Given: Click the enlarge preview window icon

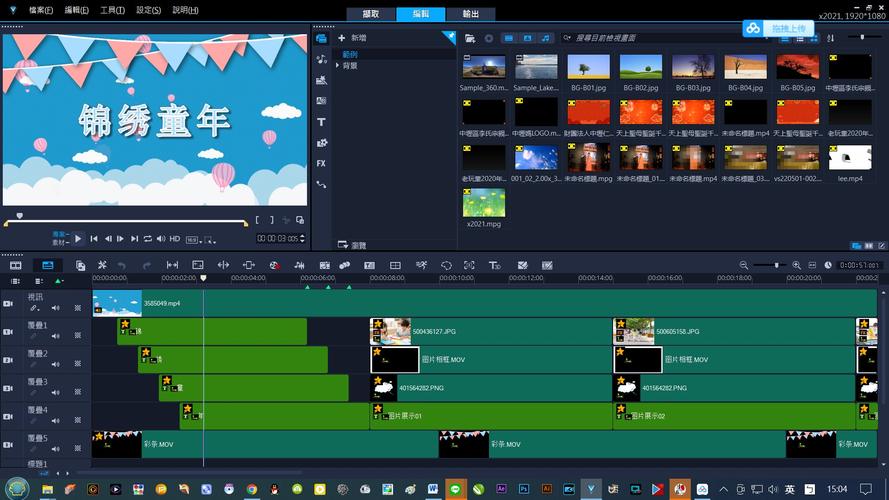Looking at the screenshot, I should click(x=300, y=220).
